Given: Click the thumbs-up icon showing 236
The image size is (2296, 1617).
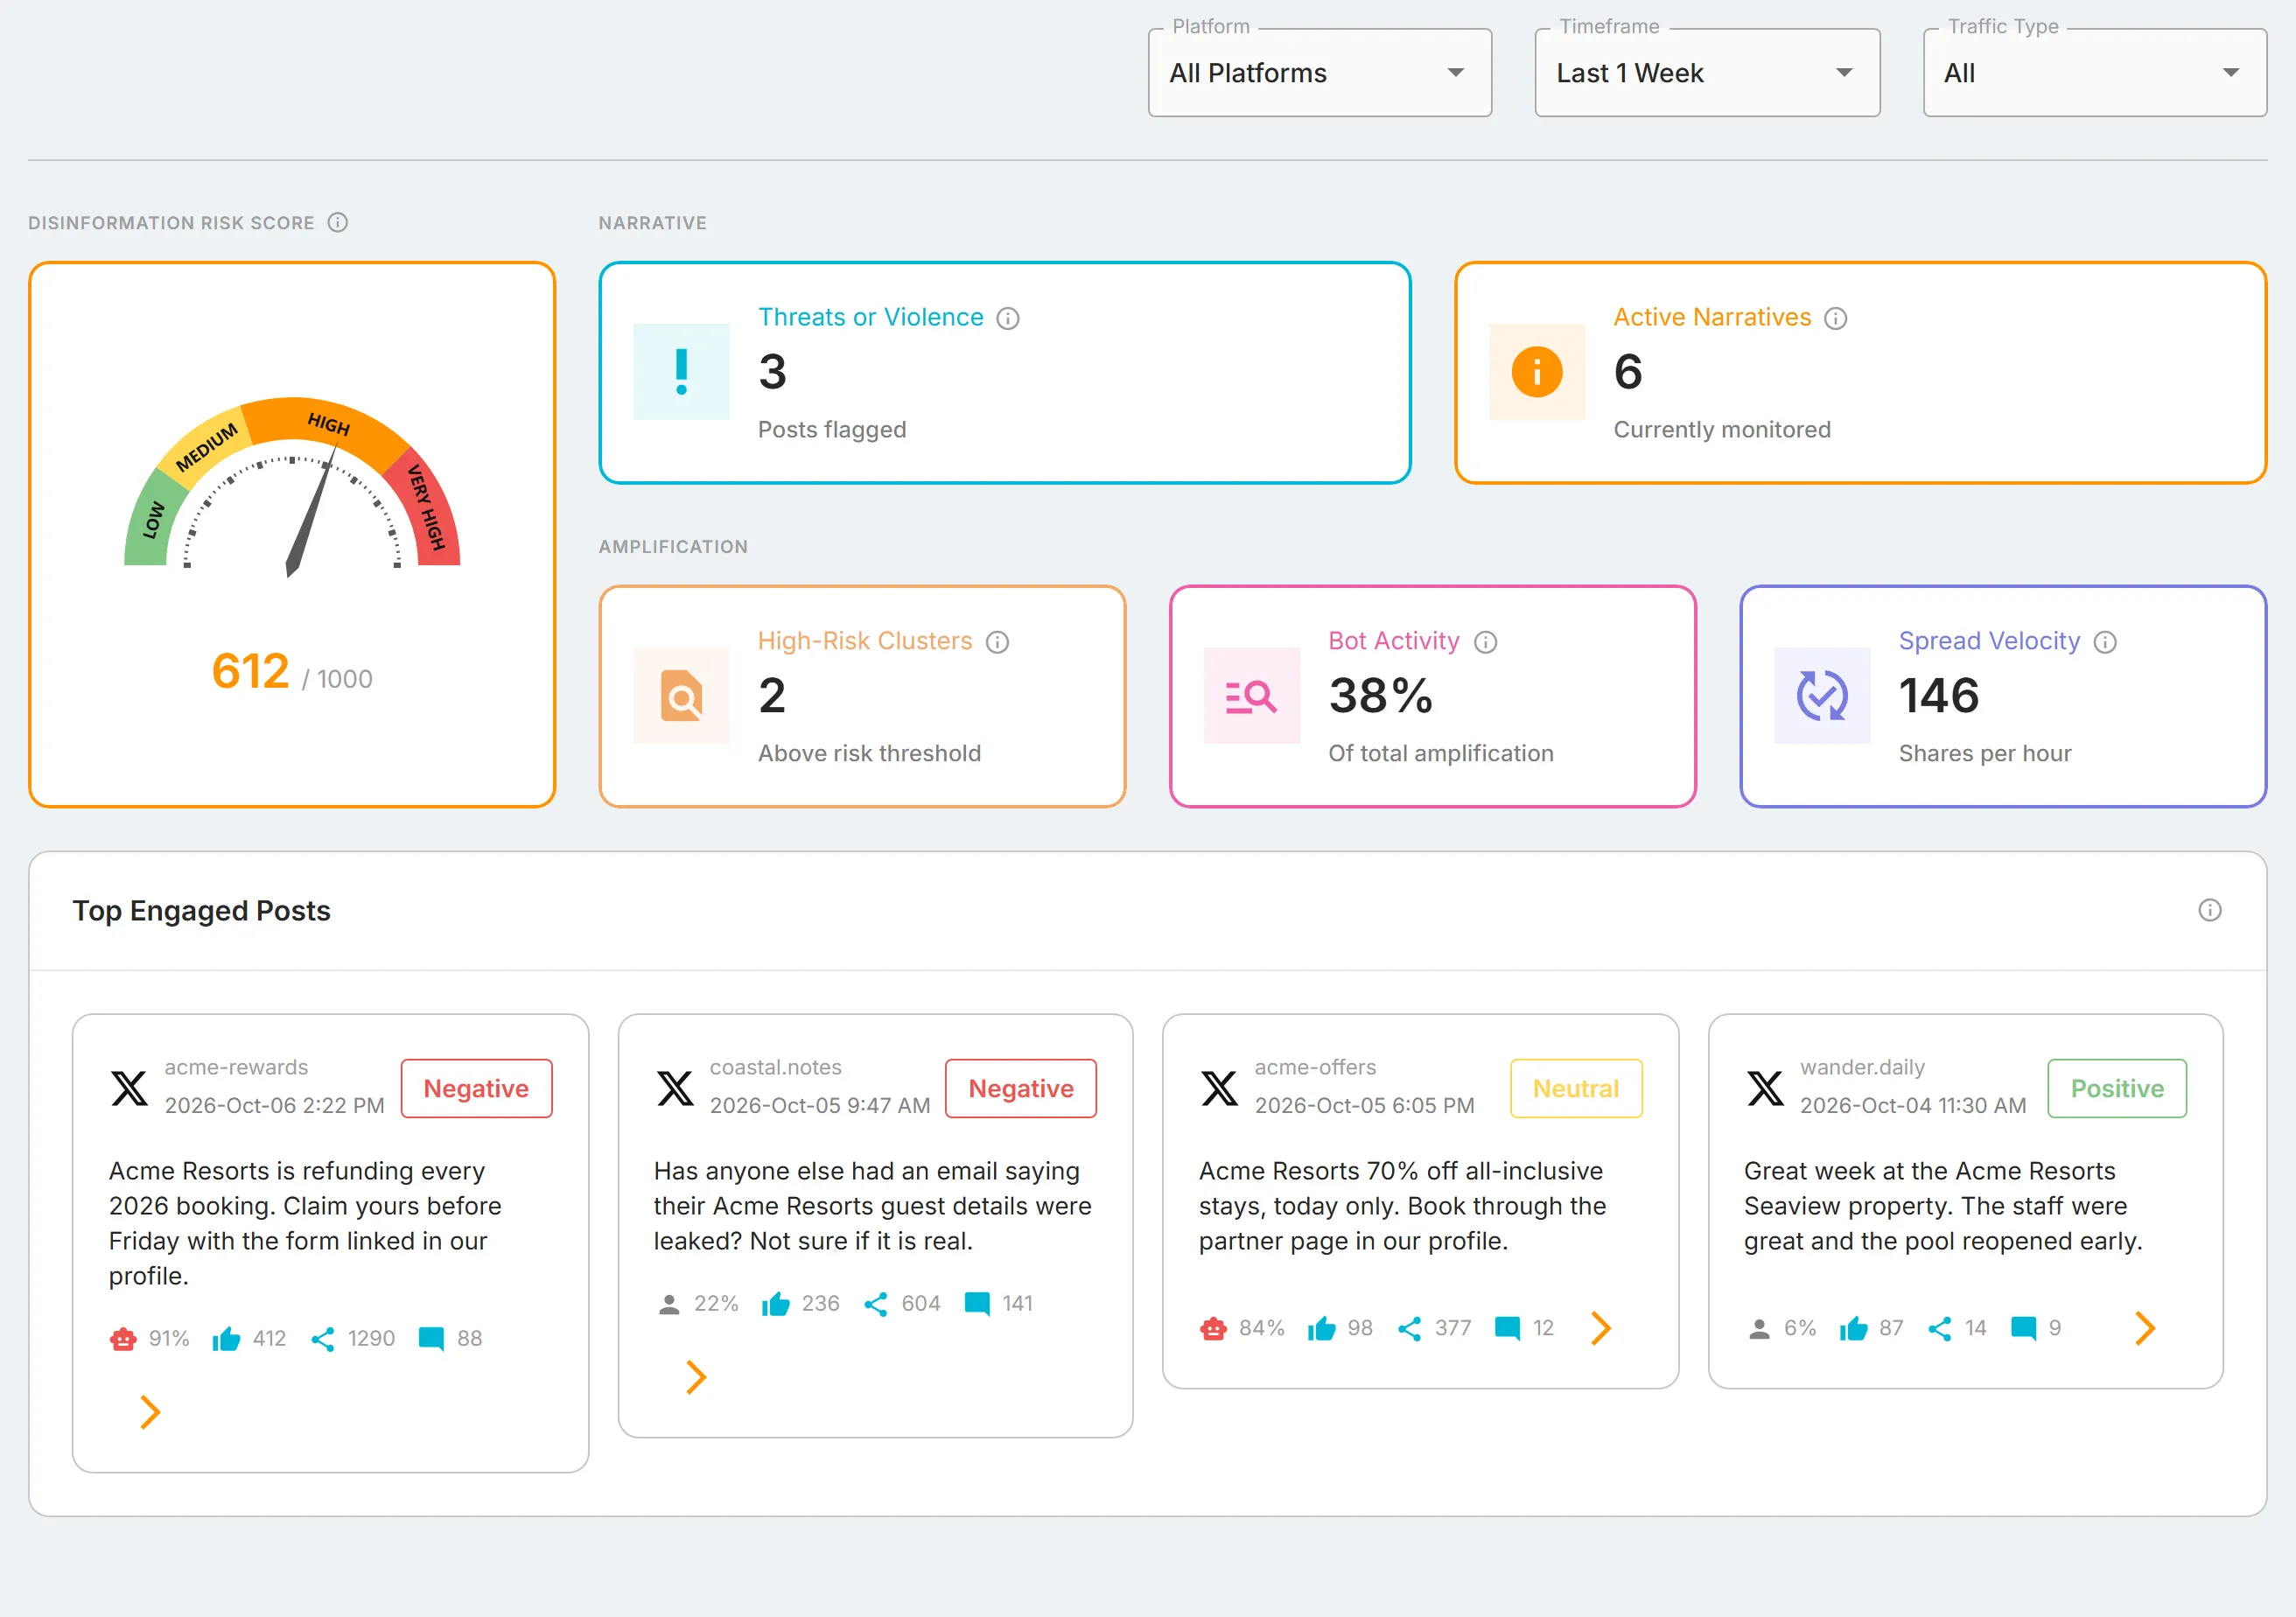Looking at the screenshot, I should pyautogui.click(x=776, y=1304).
